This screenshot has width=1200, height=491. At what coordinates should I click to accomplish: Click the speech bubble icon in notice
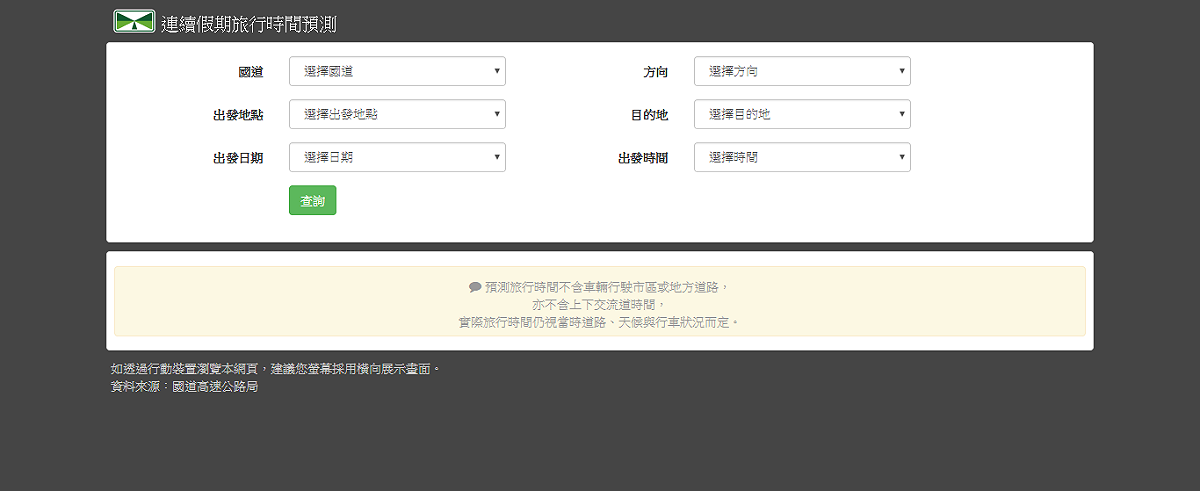click(x=475, y=287)
